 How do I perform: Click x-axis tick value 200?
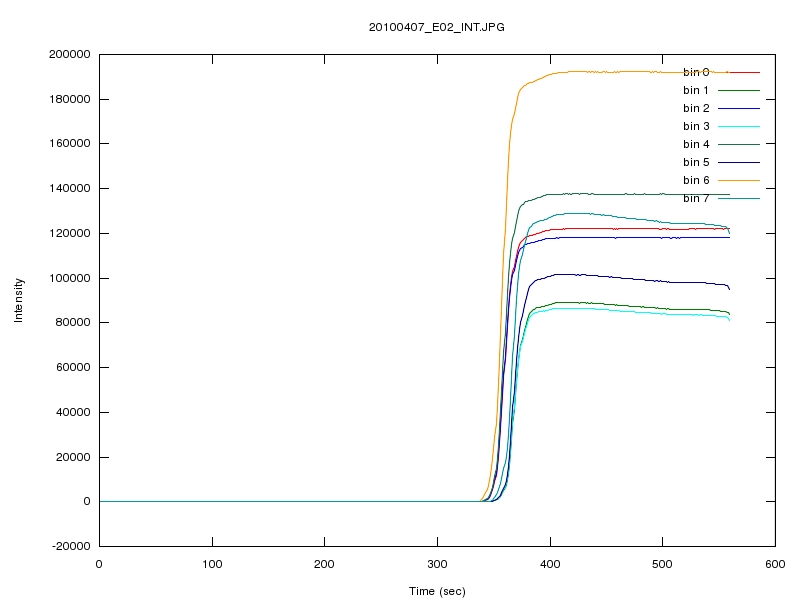click(324, 564)
